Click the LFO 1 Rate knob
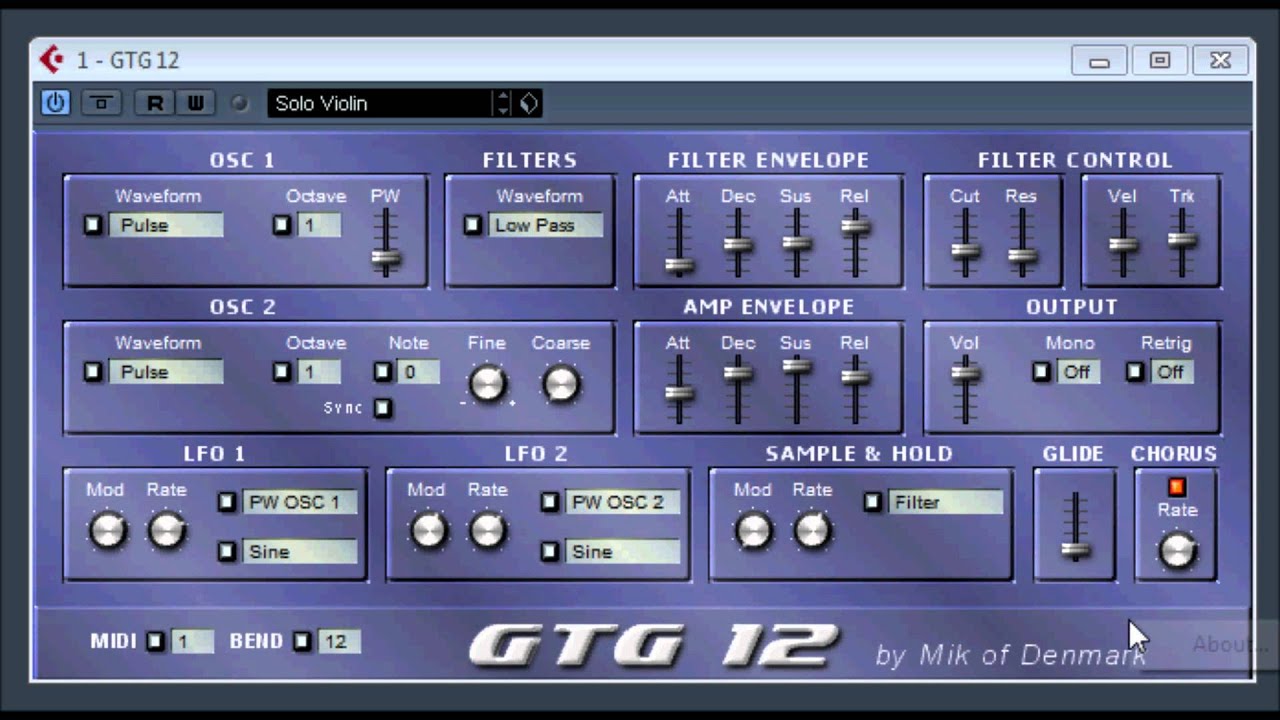 167,531
